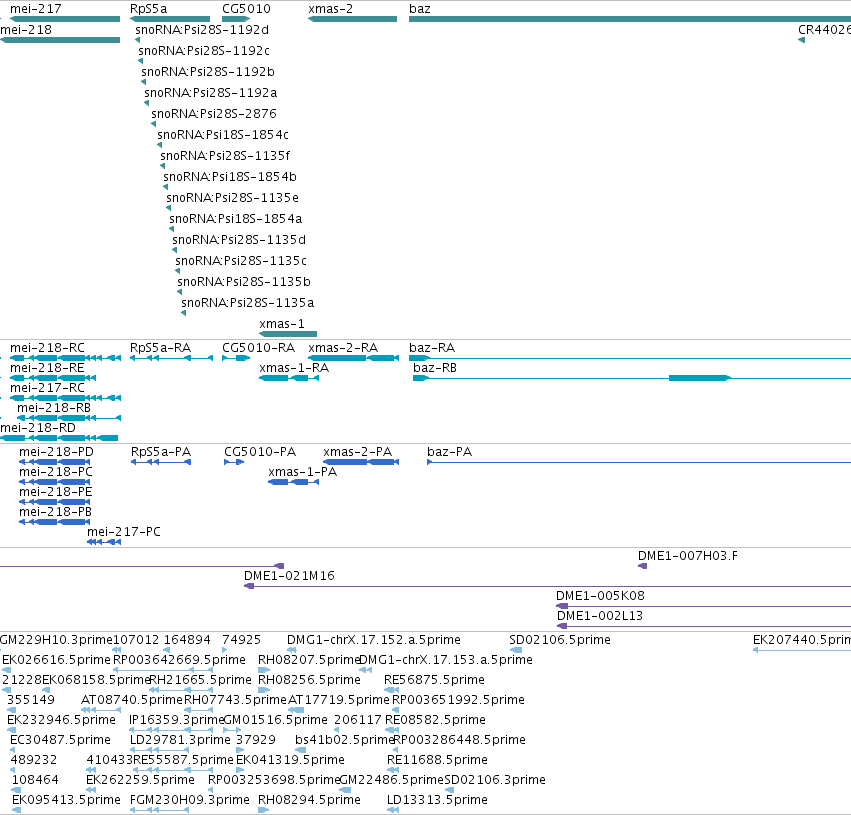Viewport: 851px width, 815px height.
Task: Click snoRNA:Psi28S-1135a label
Action: (247, 303)
